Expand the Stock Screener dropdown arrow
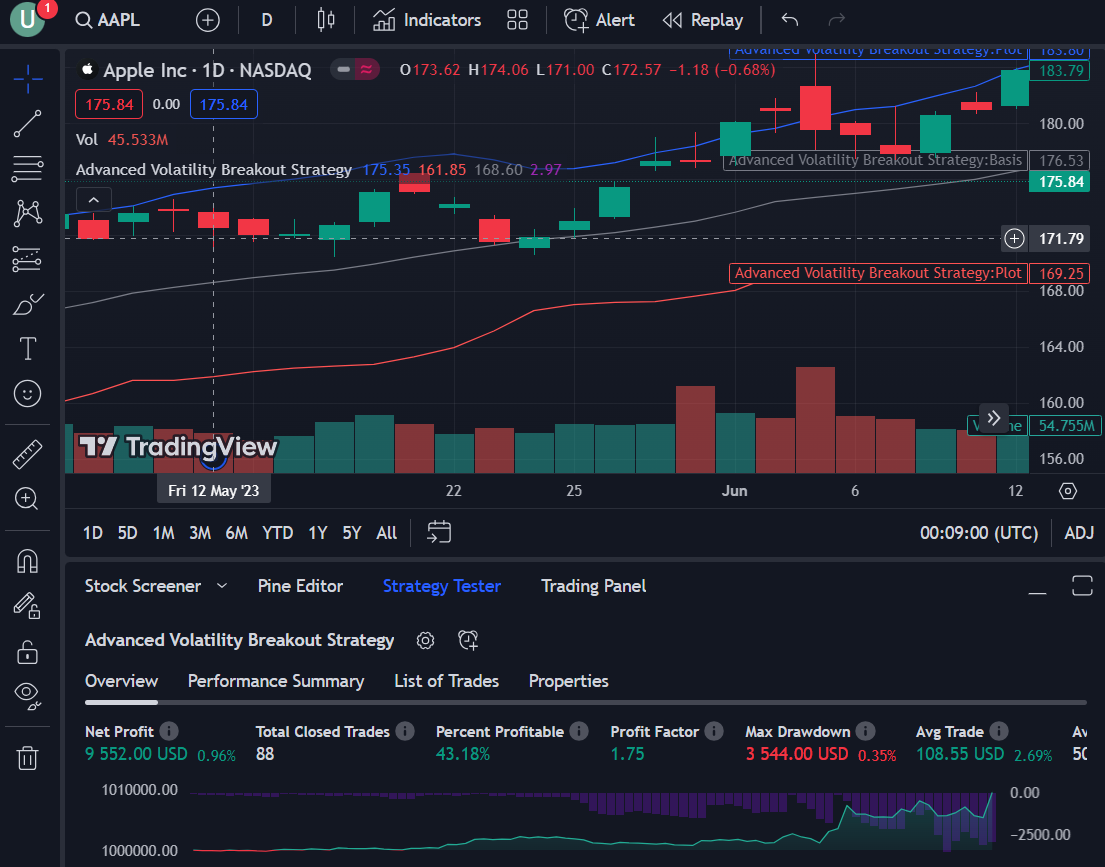The height and width of the screenshot is (867, 1105). tap(222, 586)
